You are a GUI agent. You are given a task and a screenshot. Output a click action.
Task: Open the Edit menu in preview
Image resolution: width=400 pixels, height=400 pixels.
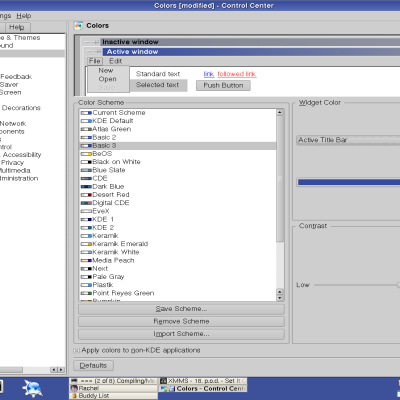(x=115, y=61)
